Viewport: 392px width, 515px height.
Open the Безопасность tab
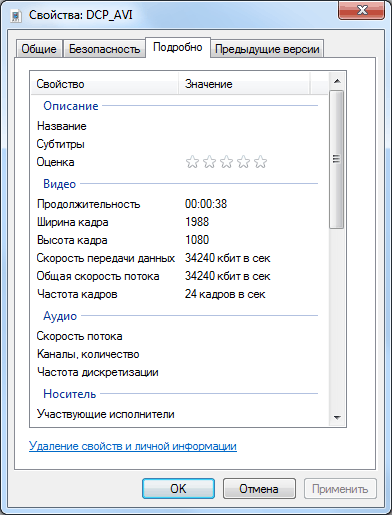point(104,49)
